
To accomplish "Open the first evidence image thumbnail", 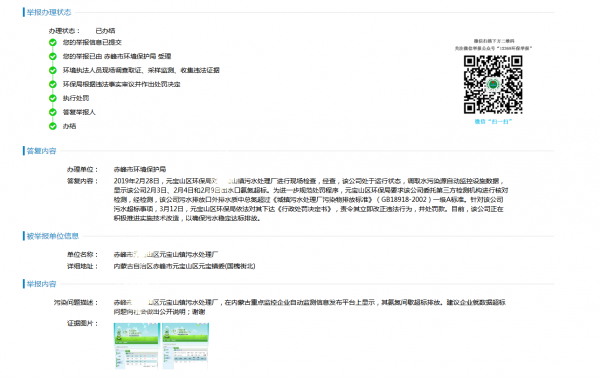I will click(136, 346).
